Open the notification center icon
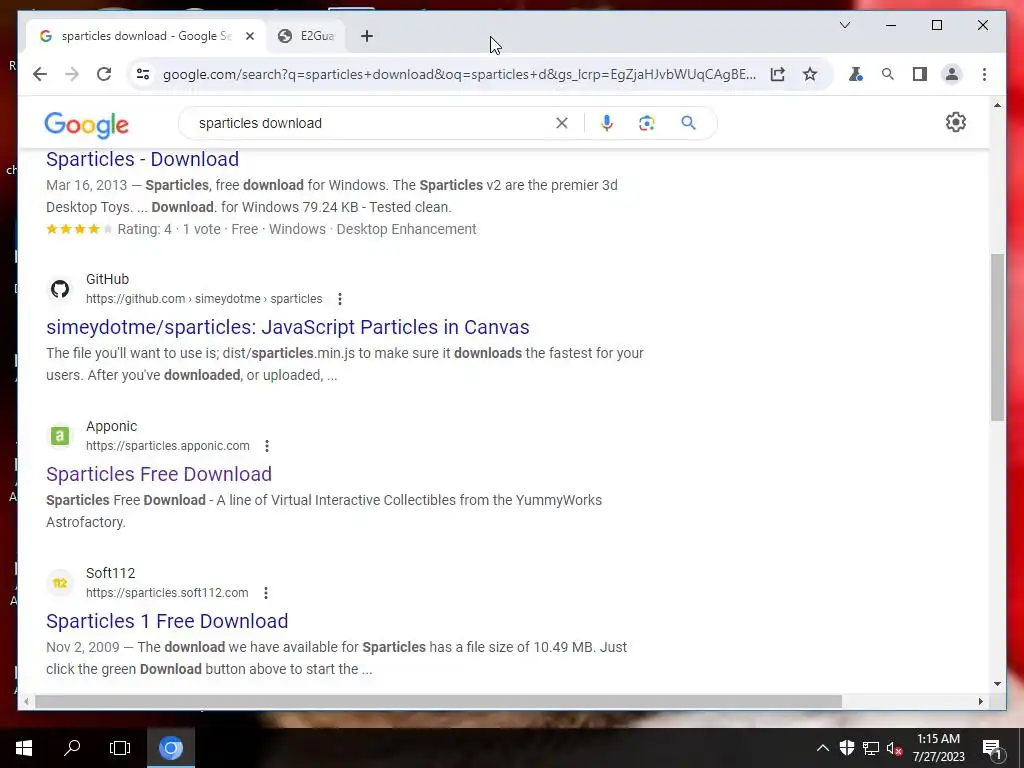The width and height of the screenshot is (1024, 768). [x=992, y=748]
